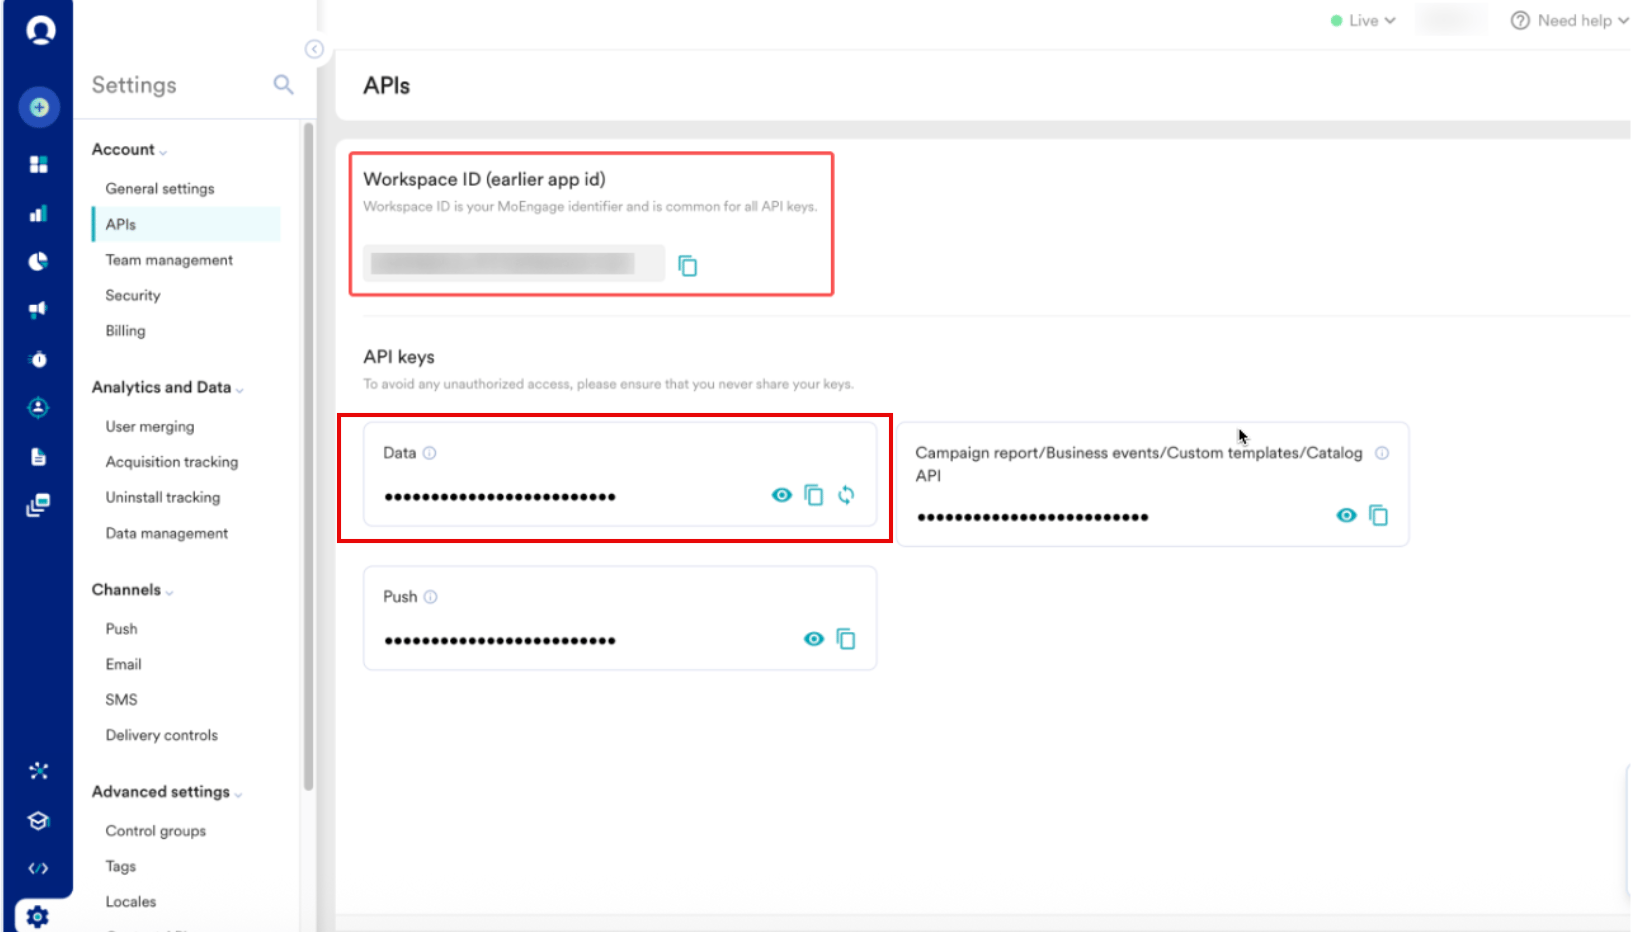Click info icon next to Data

pos(430,453)
